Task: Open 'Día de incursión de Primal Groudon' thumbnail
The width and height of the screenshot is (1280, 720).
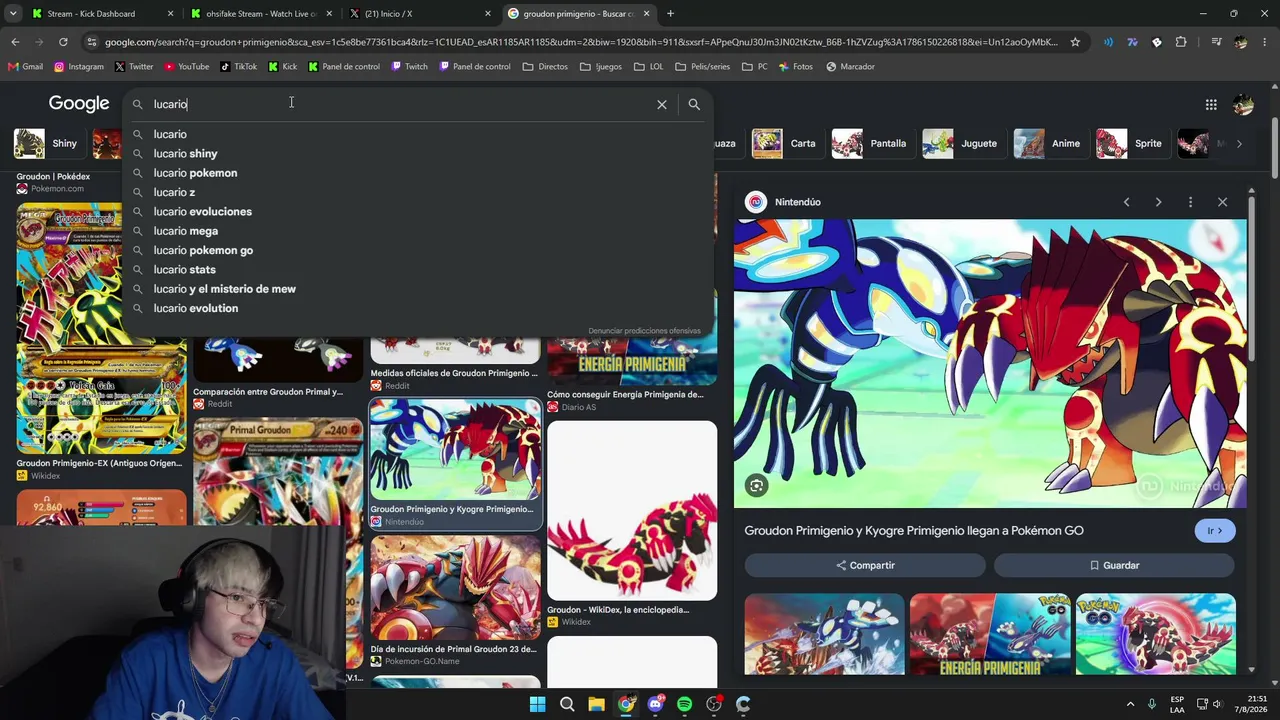Action: pyautogui.click(x=455, y=588)
